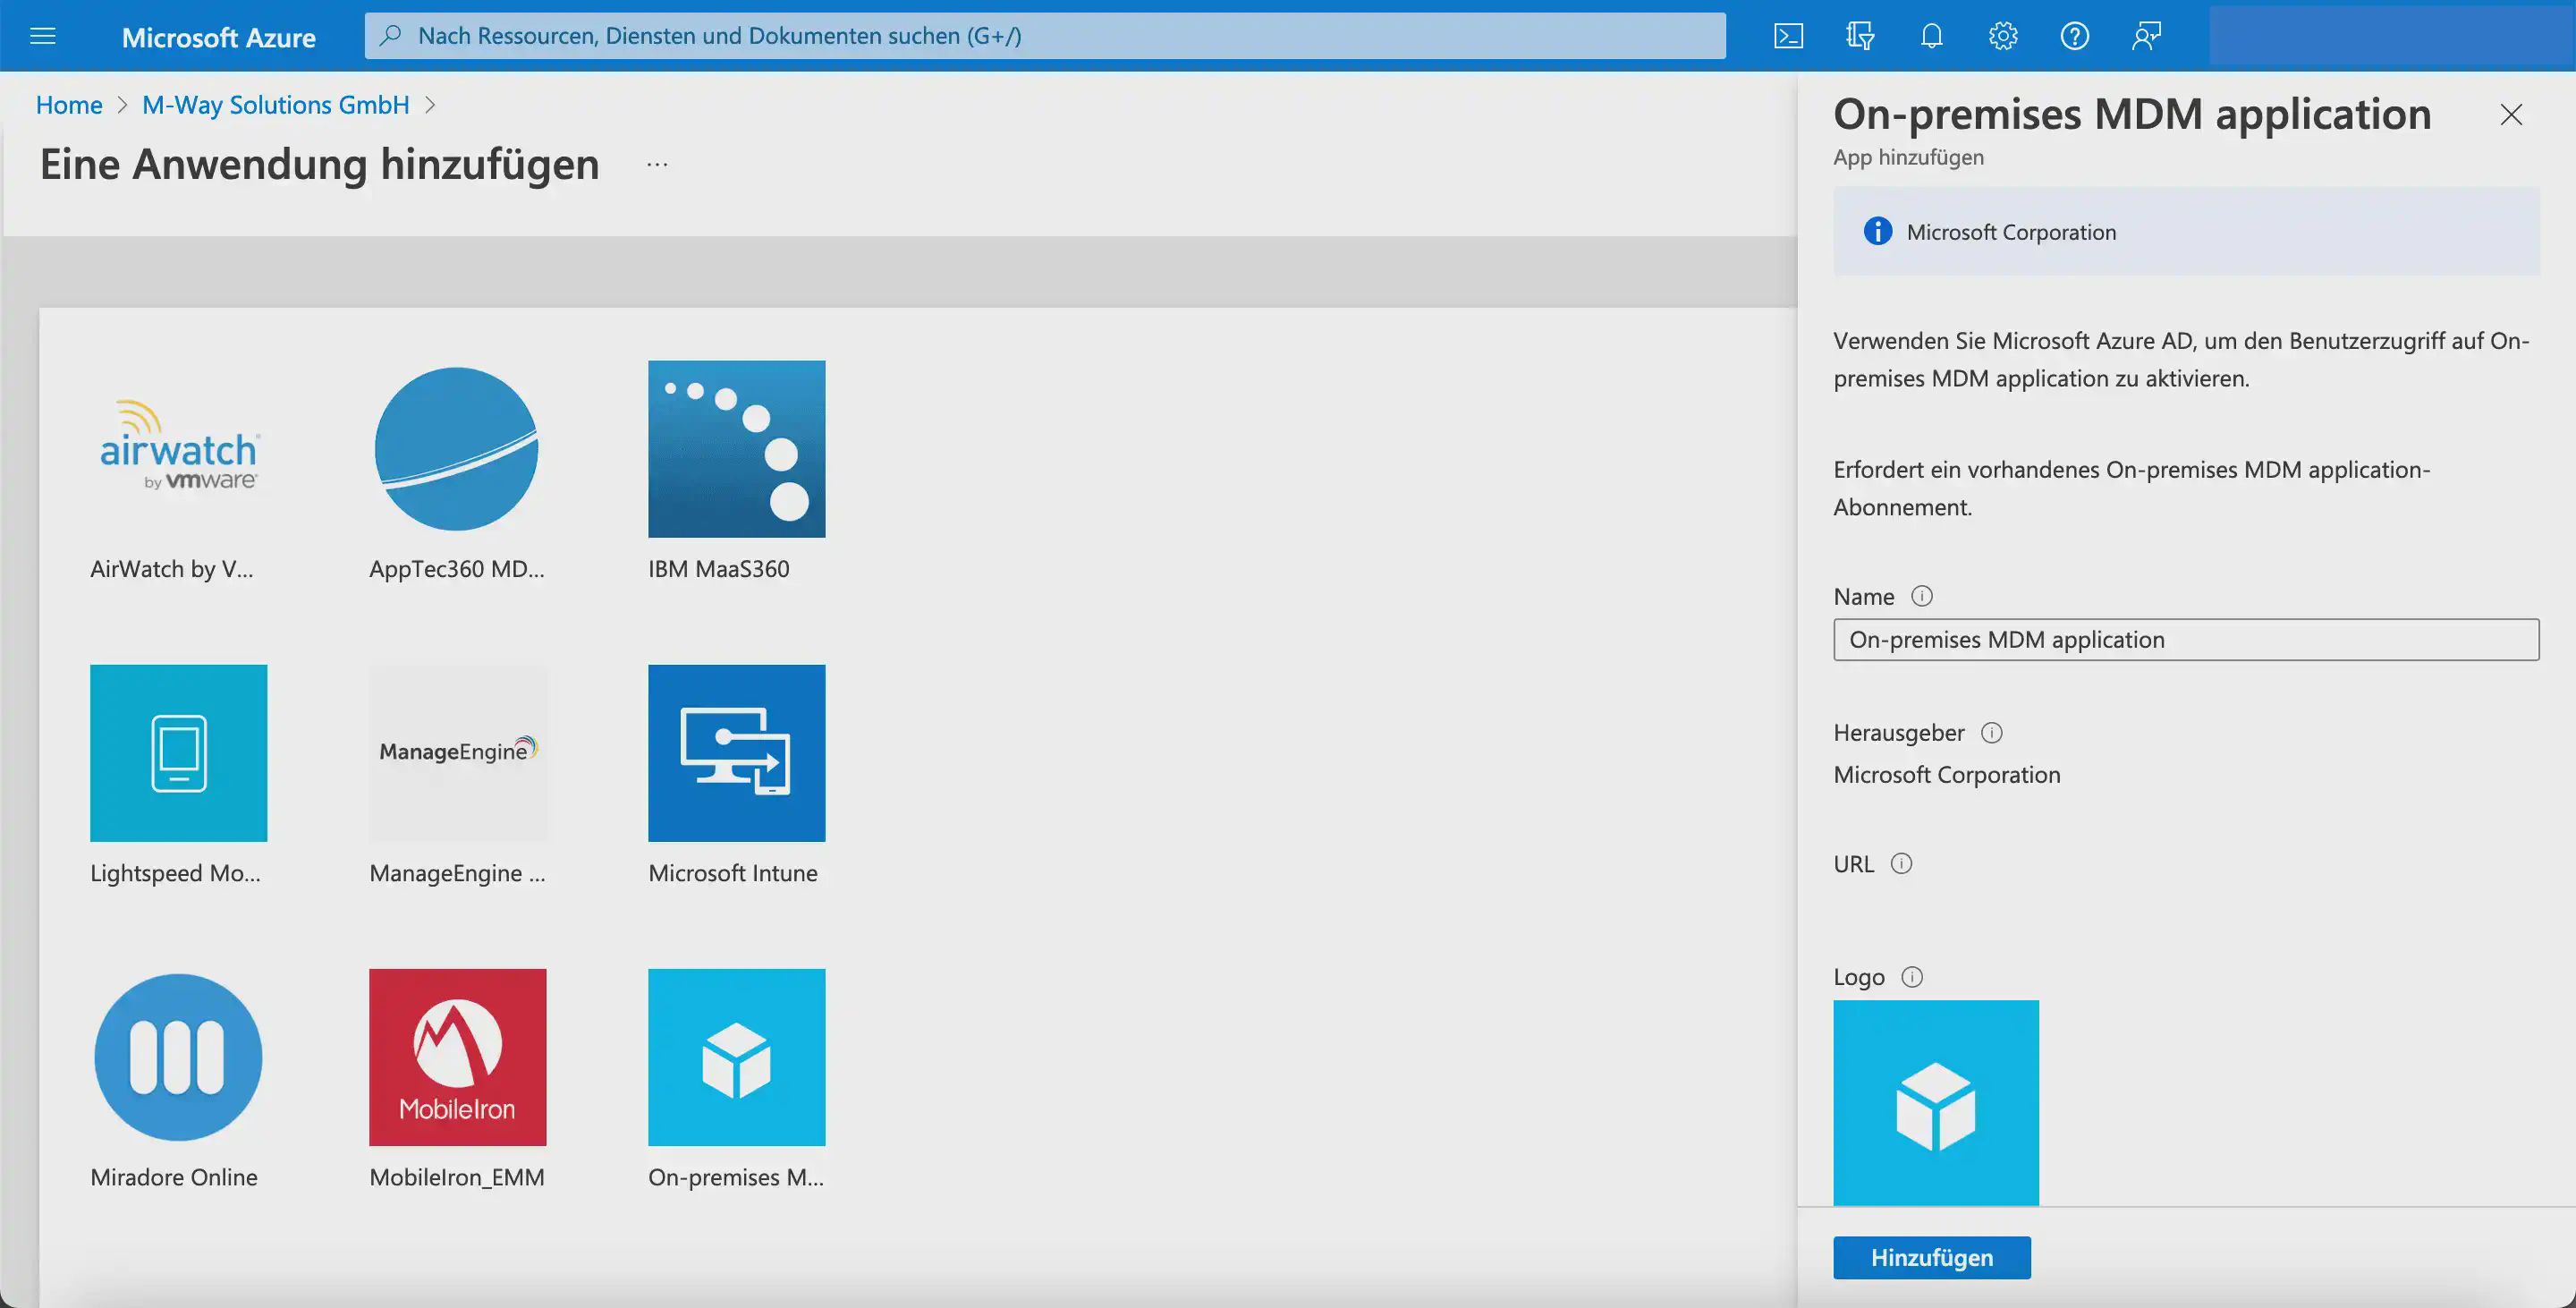Click the 'AppTec360 MD...' label
This screenshot has width=2576, height=1308.
[457, 569]
